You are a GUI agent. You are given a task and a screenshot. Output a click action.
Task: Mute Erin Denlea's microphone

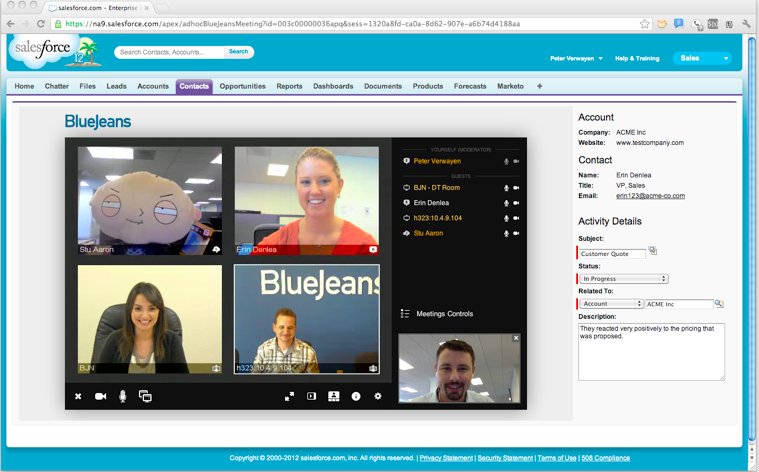pyautogui.click(x=506, y=203)
